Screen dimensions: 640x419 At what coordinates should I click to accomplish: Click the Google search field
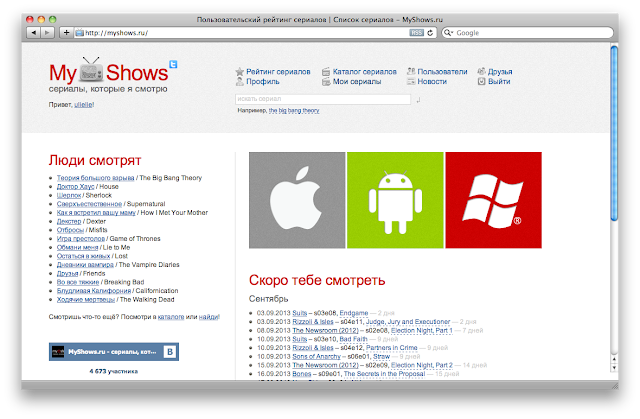527,33
